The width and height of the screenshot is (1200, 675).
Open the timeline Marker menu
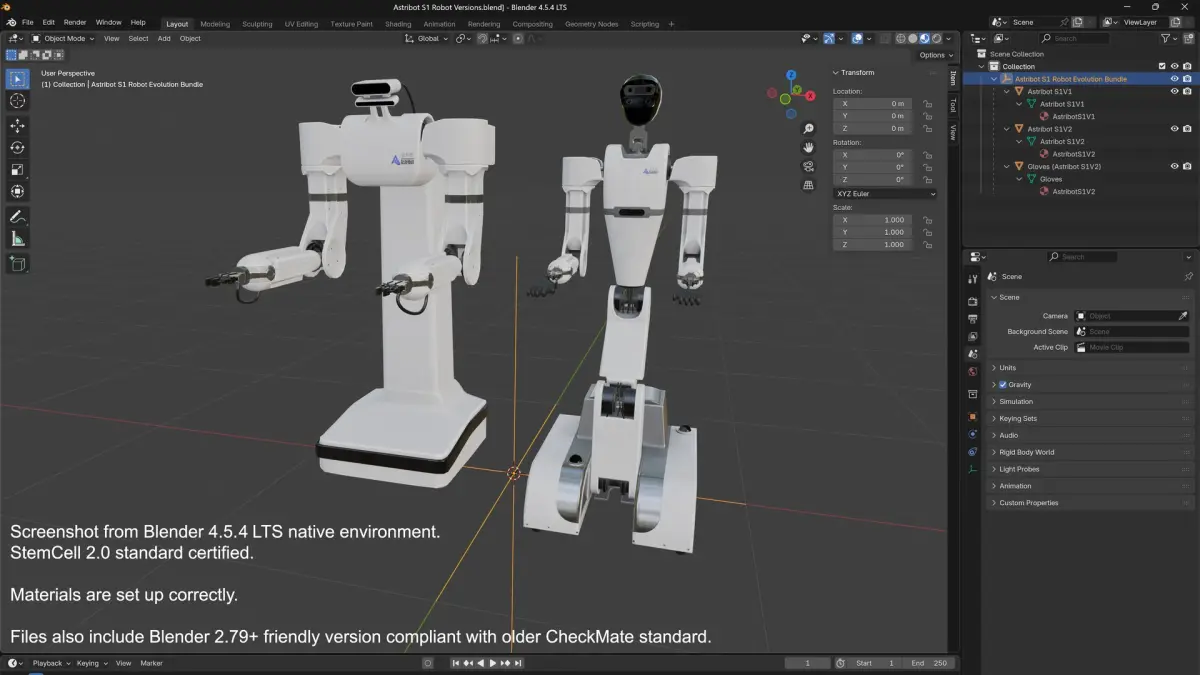[151, 663]
